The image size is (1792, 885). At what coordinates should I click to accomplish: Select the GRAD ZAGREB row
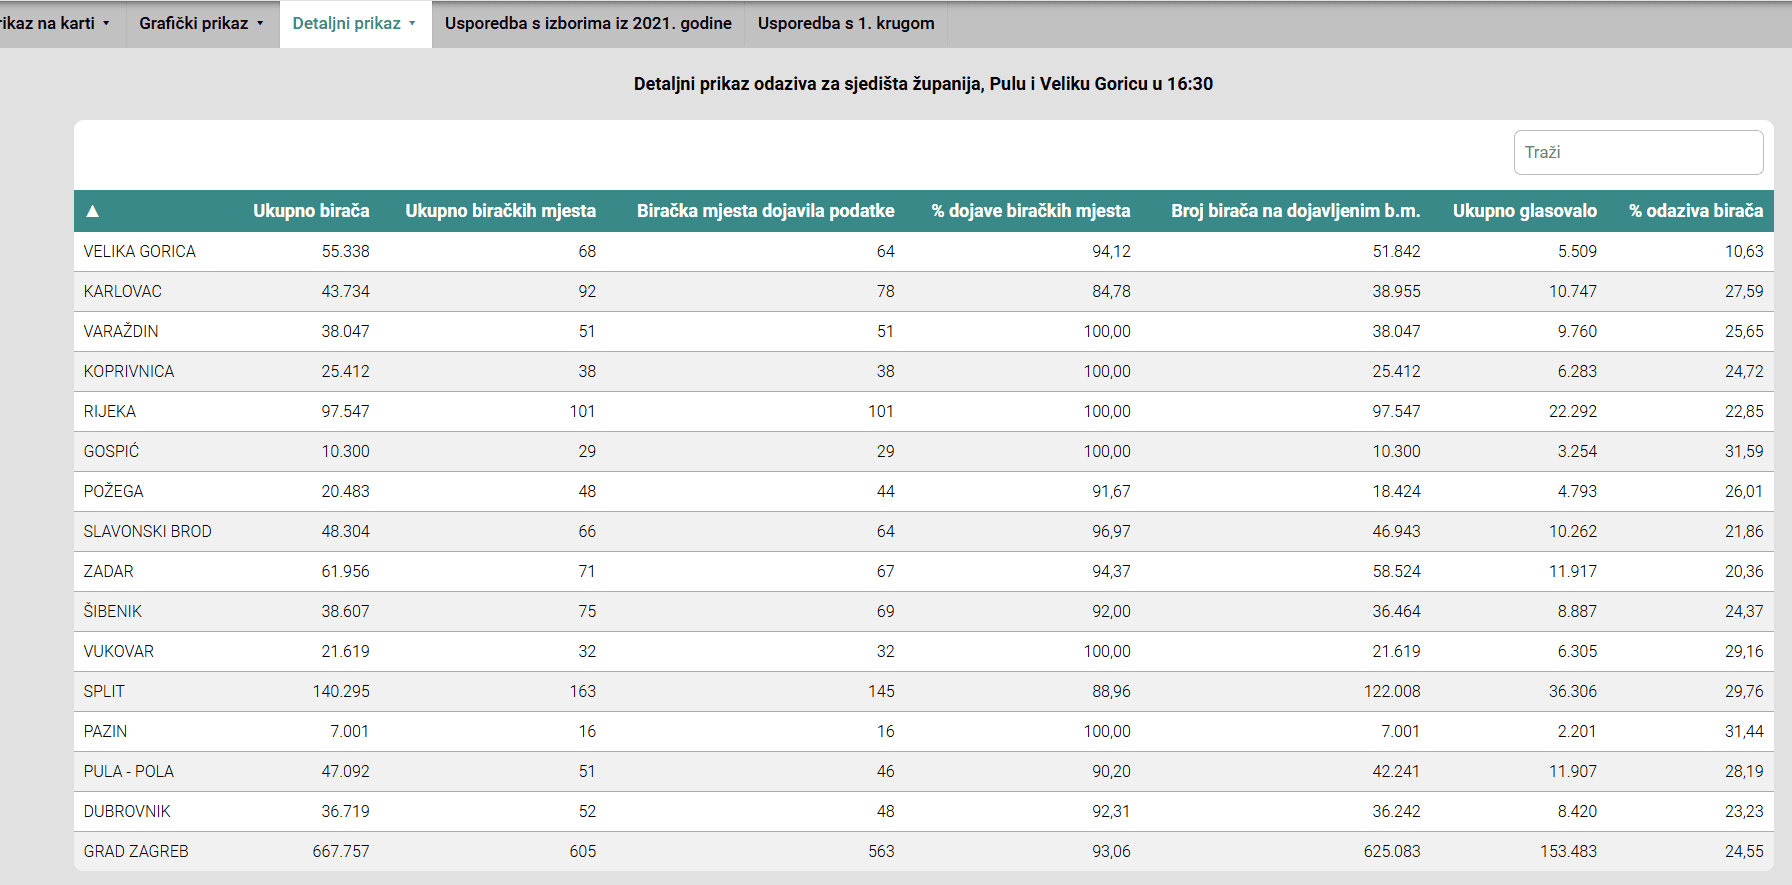tap(136, 851)
